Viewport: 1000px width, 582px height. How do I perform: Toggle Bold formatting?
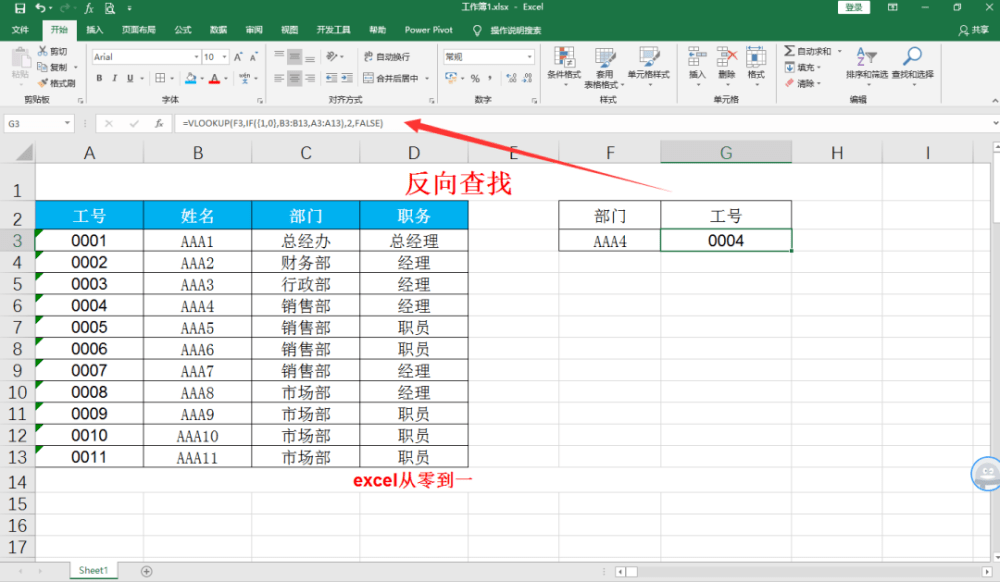click(99, 78)
